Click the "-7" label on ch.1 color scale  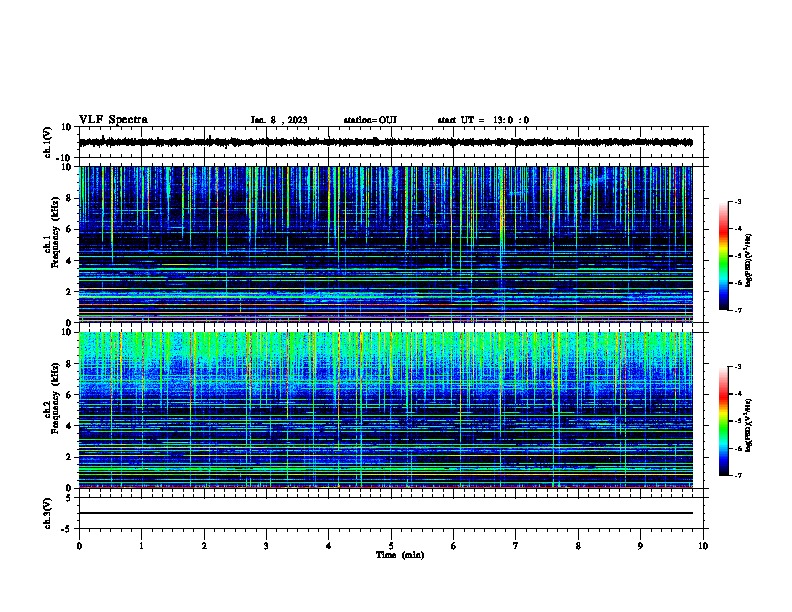pos(737,310)
